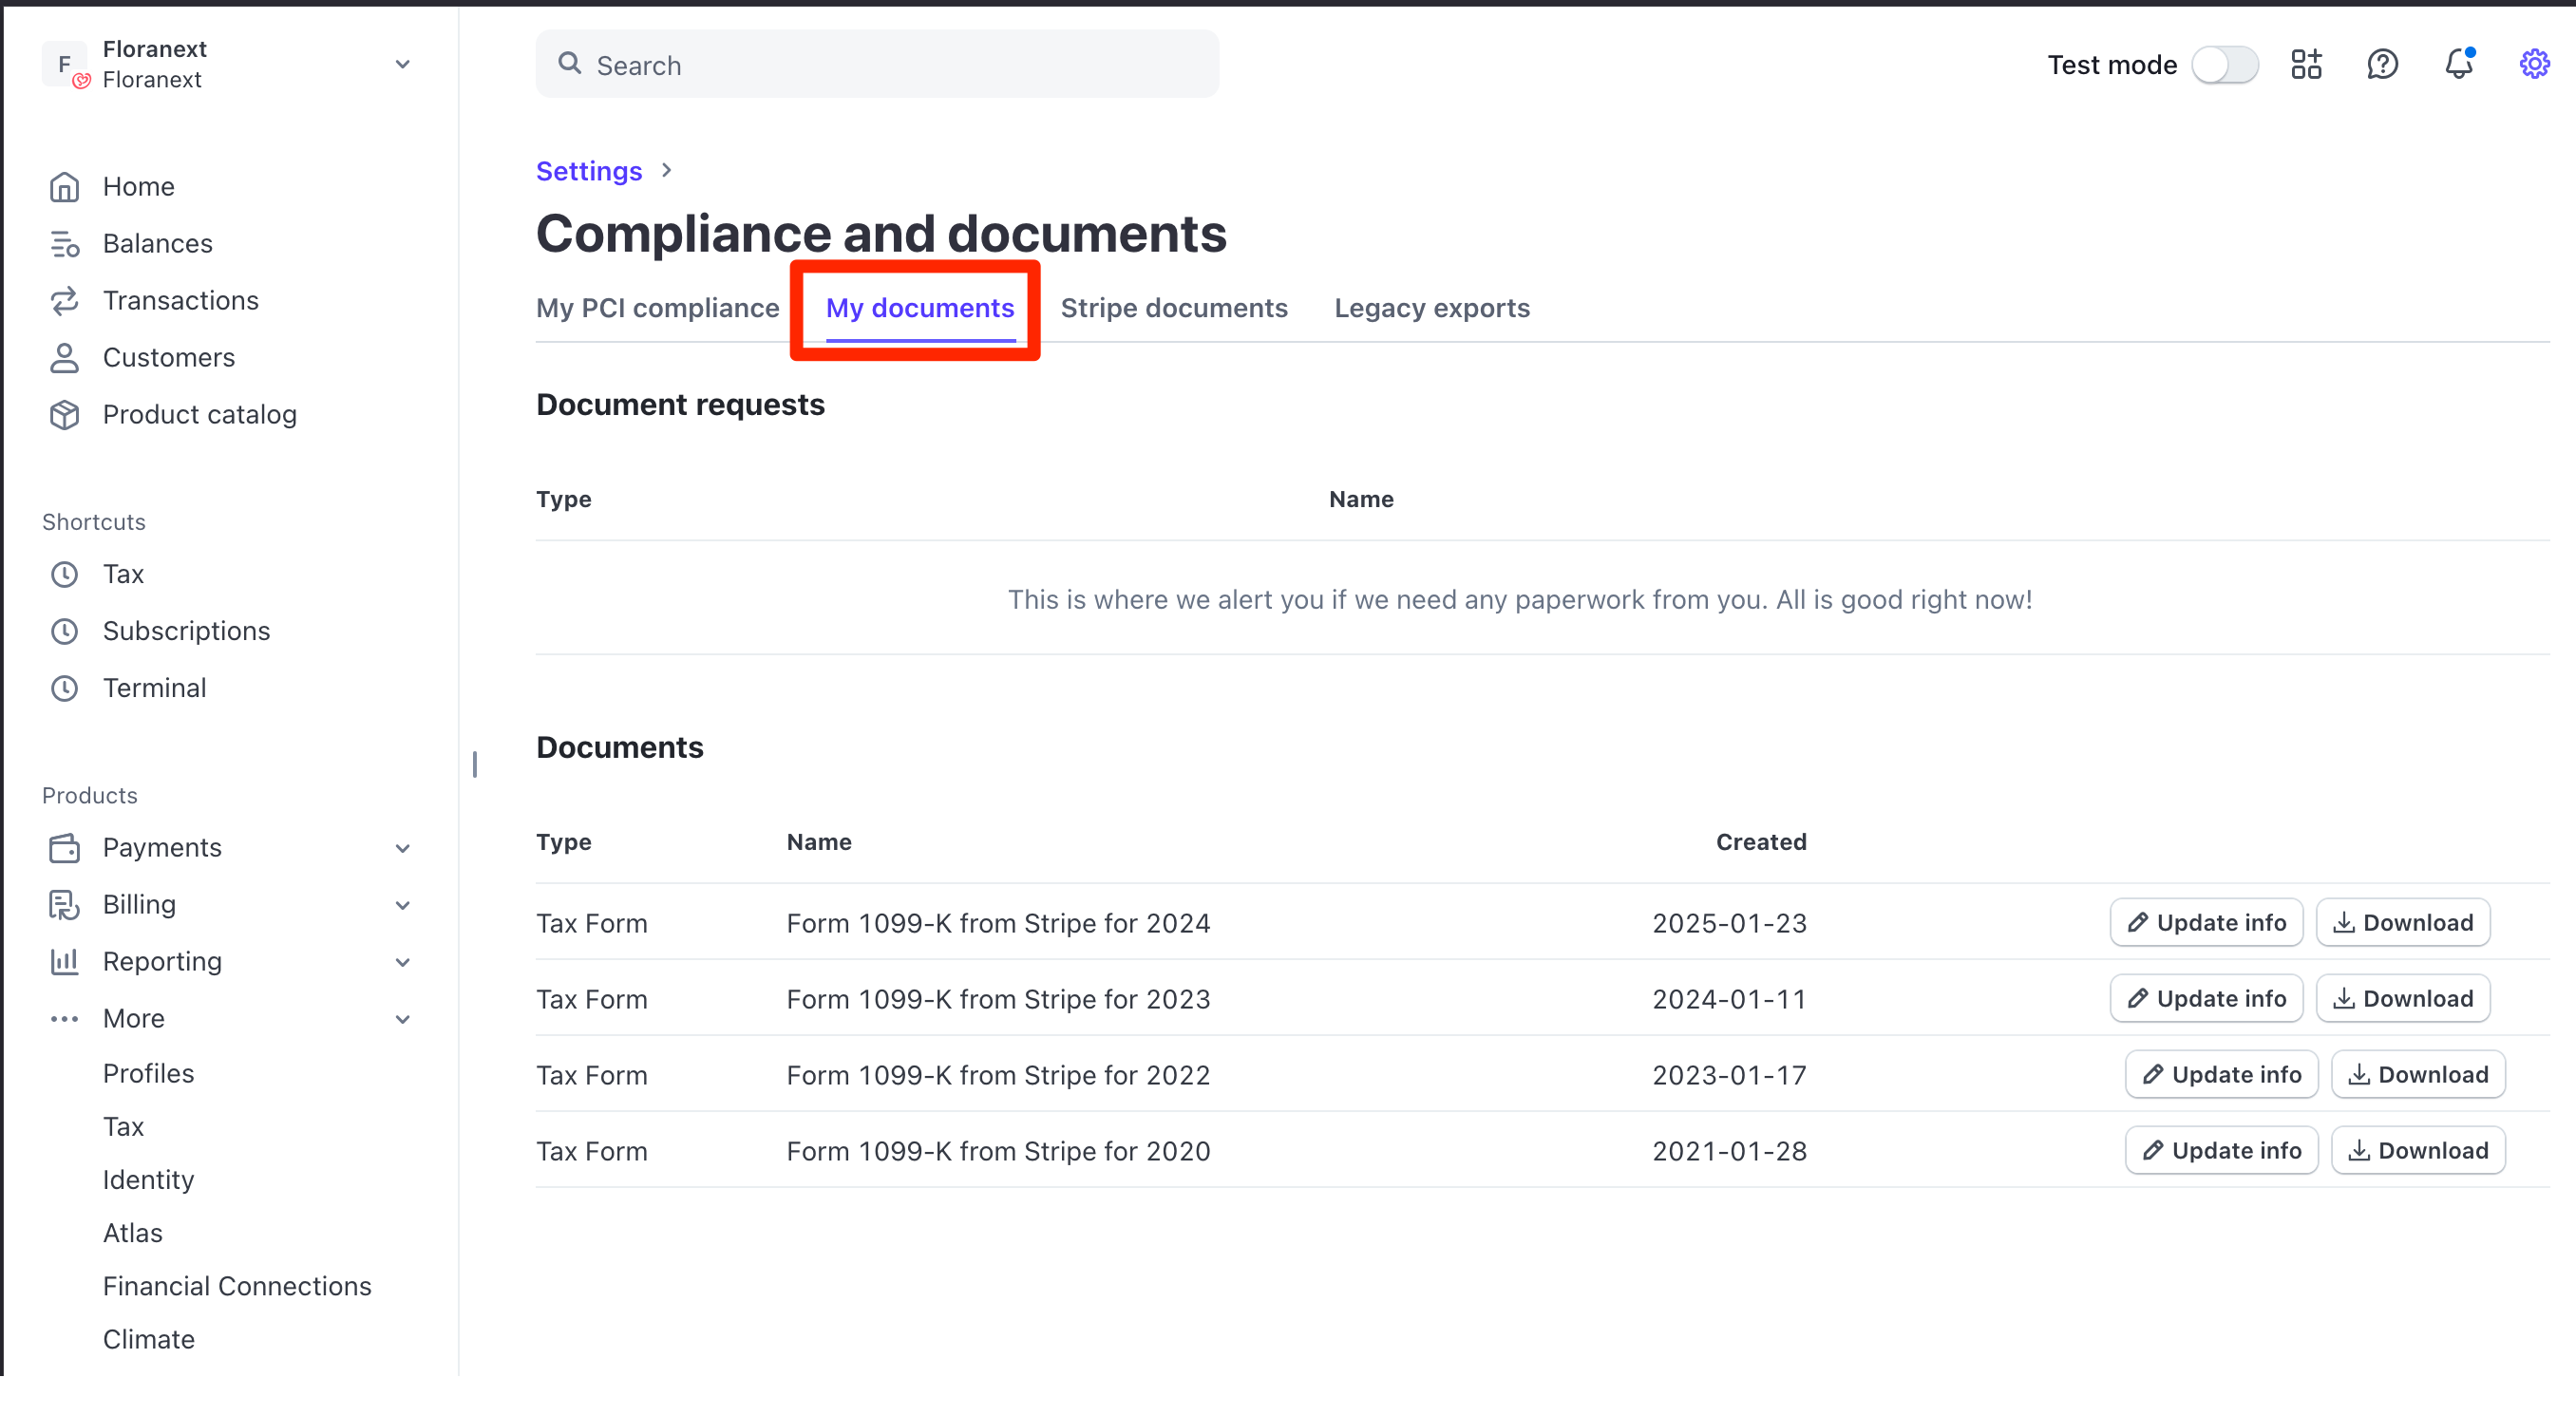Expand the Payments menu chevron

click(x=402, y=848)
